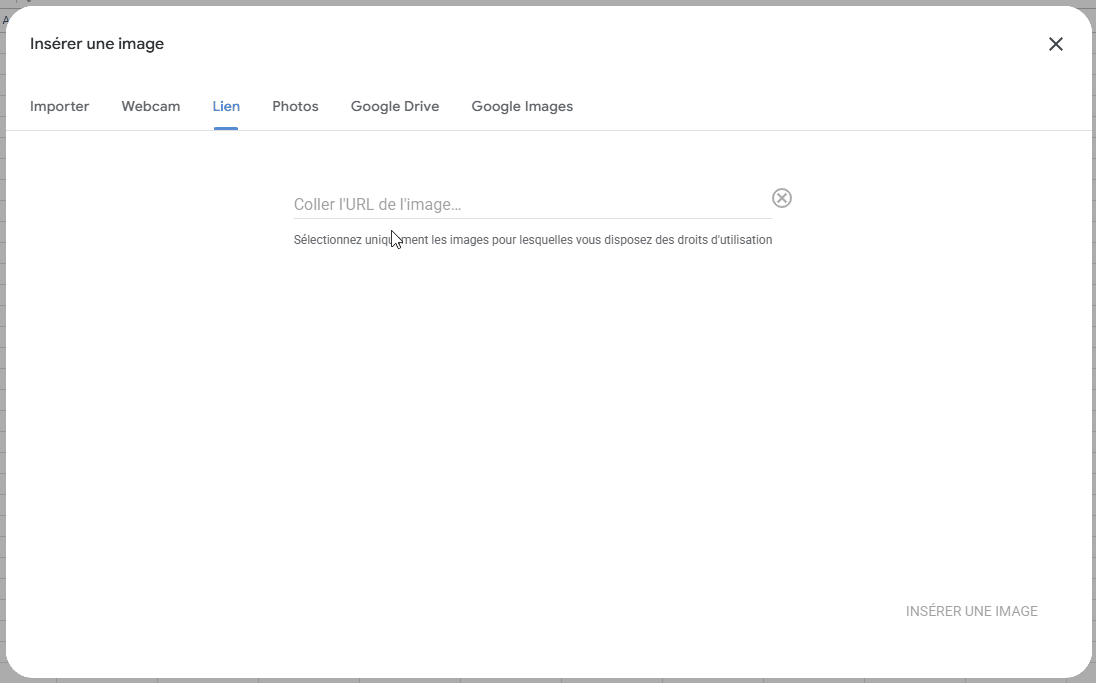The width and height of the screenshot is (1096, 683).
Task: Switch to the Google Images tab
Action: pyautogui.click(x=522, y=106)
